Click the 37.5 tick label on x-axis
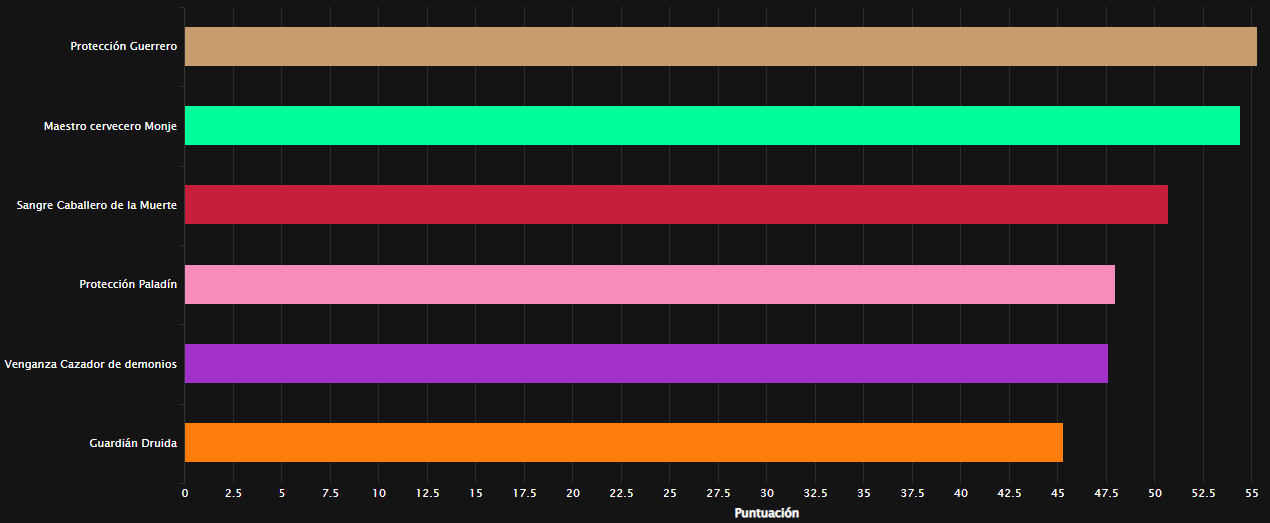 [x=912, y=493]
